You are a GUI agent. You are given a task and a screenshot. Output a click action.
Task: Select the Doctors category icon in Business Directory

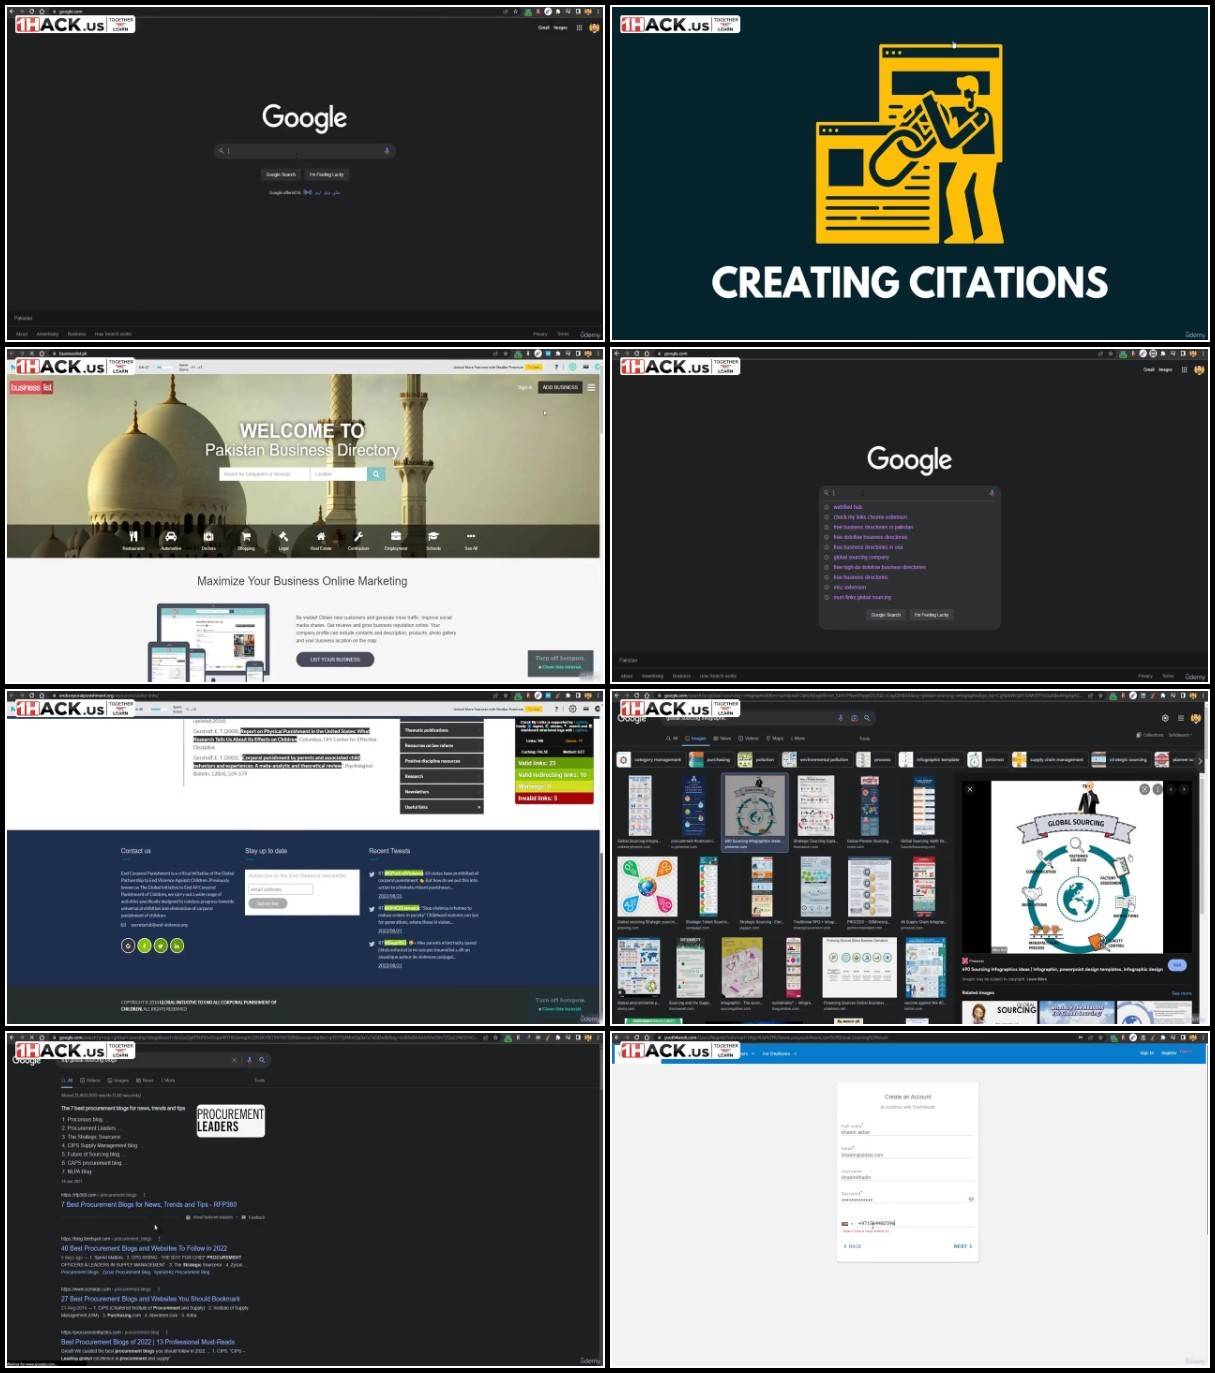208,540
